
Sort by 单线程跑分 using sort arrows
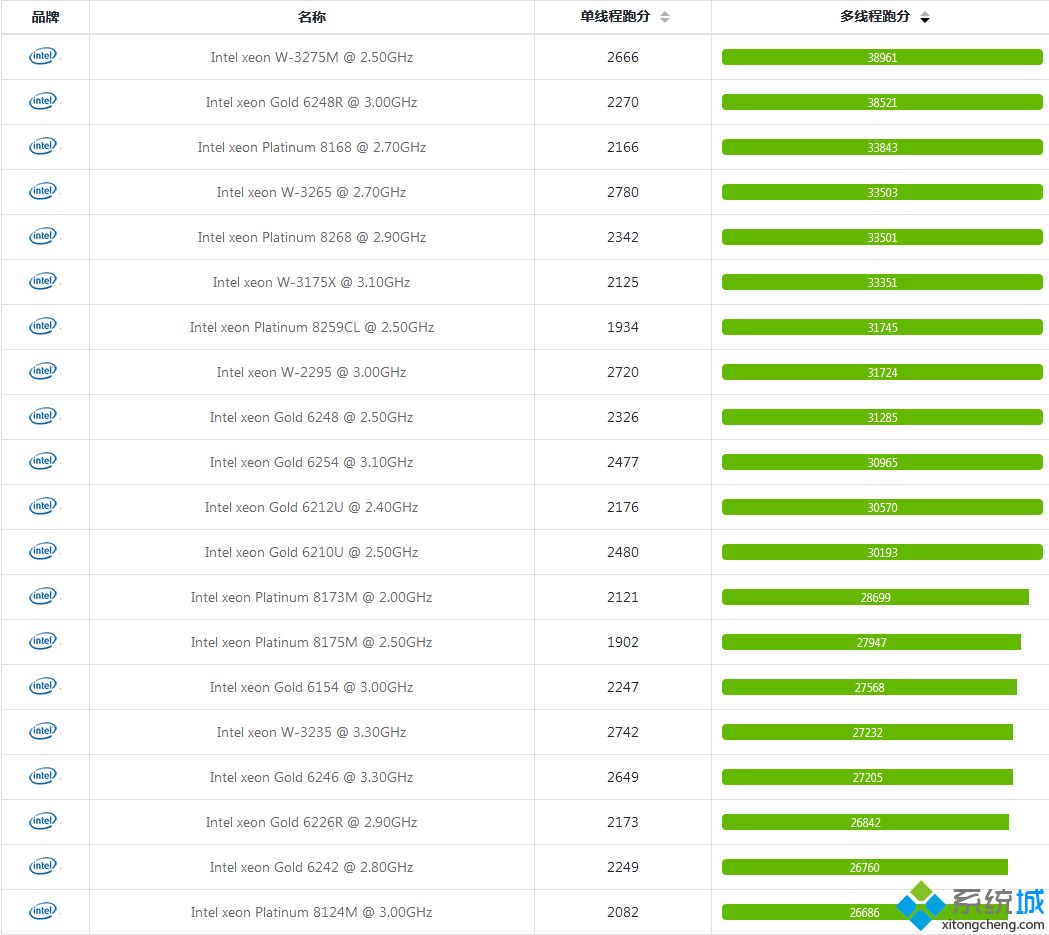[664, 17]
